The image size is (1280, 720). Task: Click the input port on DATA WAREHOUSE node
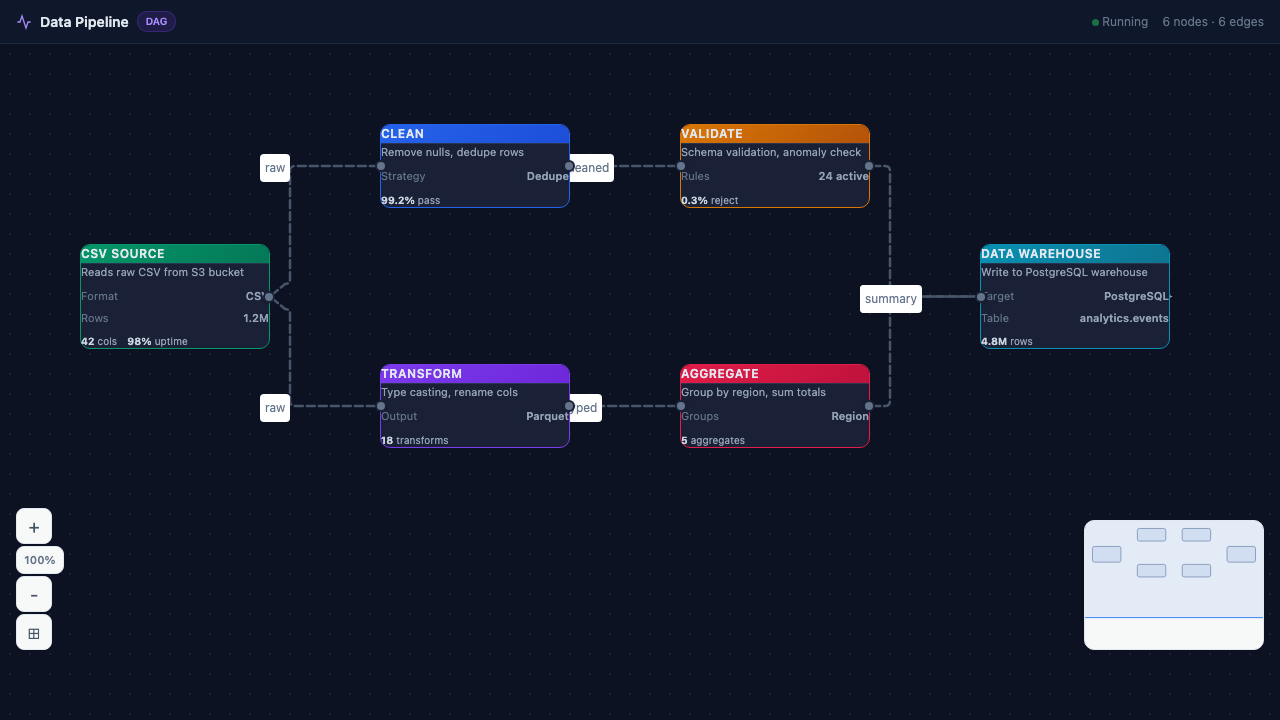(981, 297)
